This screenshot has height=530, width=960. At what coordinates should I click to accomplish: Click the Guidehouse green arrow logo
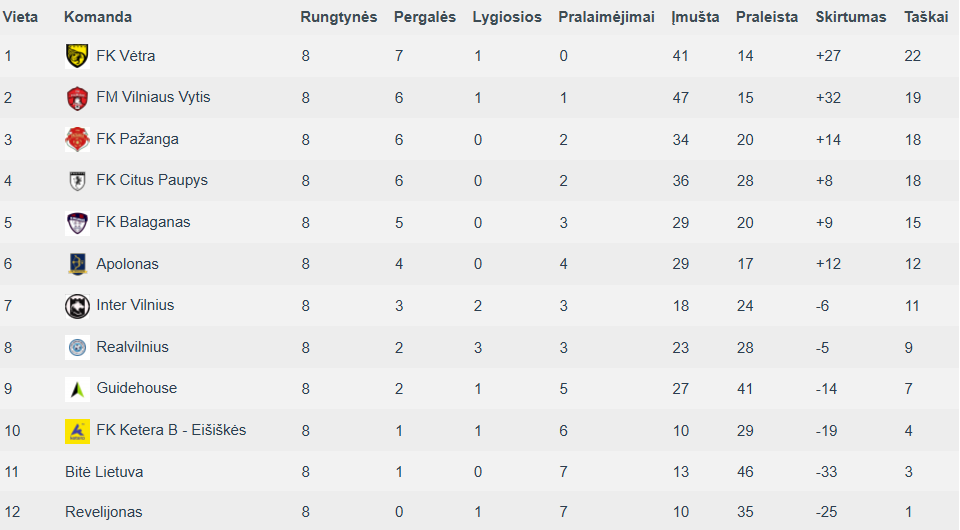[x=77, y=389]
